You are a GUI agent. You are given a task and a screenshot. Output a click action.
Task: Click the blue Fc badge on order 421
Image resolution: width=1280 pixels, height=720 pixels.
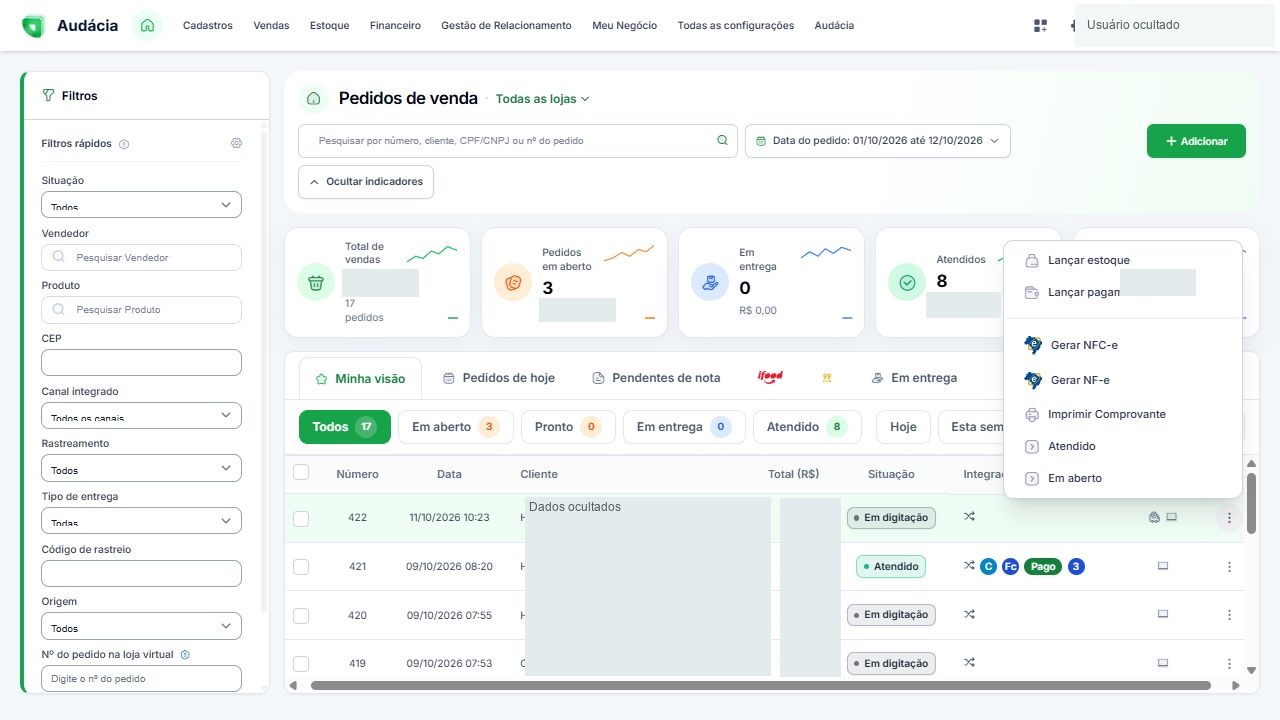pos(1010,566)
